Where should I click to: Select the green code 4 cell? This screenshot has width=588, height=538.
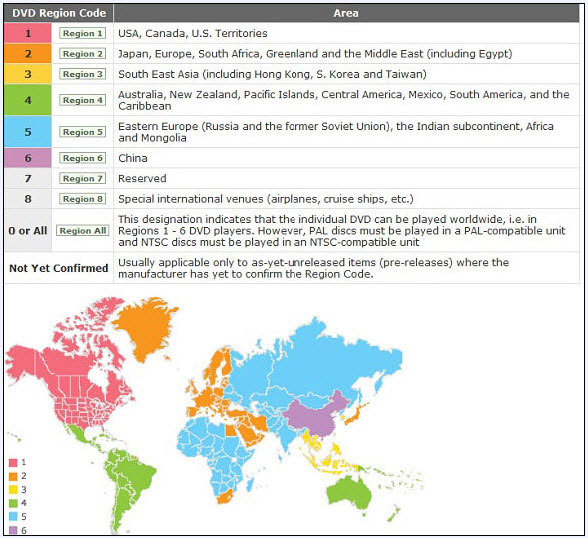pyautogui.click(x=28, y=100)
